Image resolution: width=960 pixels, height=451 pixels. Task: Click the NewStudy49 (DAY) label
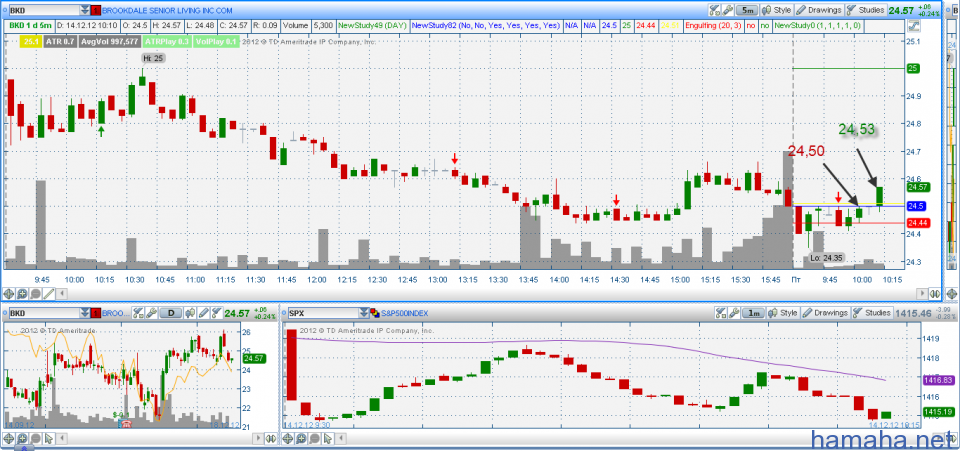[373, 26]
